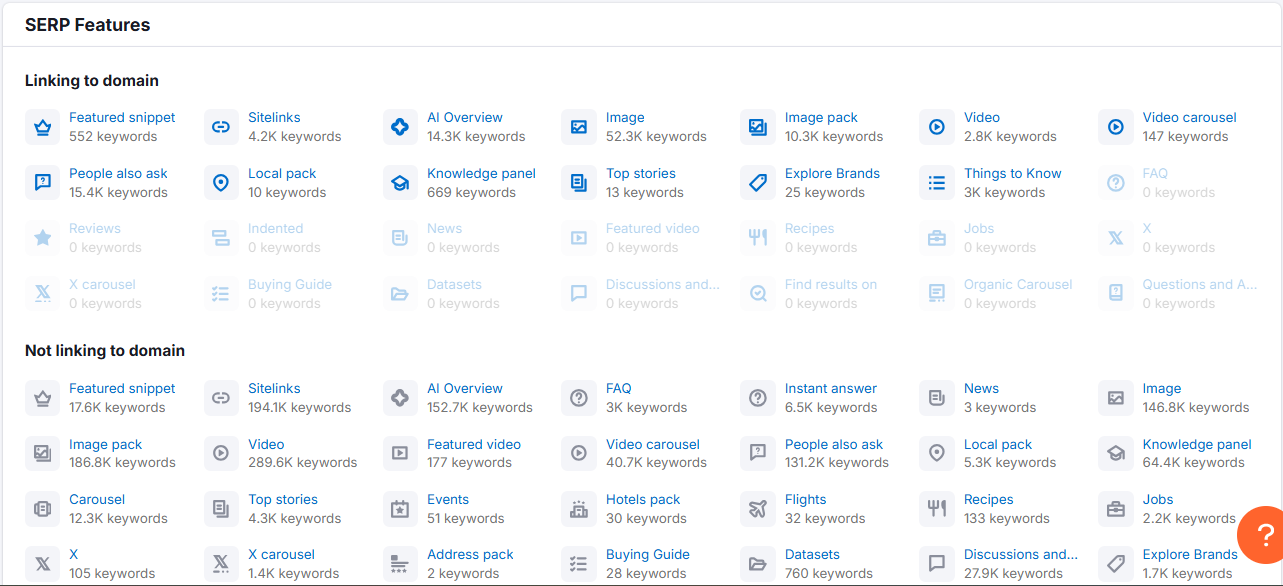Click the Knowledge panel graduation cap icon under Linking to domain
The width and height of the screenshot is (1283, 586).
tap(400, 183)
